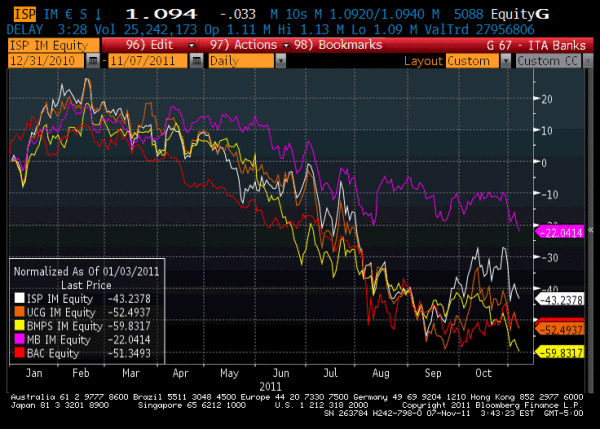Click the -59.8317 value in the legend
The width and height of the screenshot is (600, 429).
coord(129,326)
